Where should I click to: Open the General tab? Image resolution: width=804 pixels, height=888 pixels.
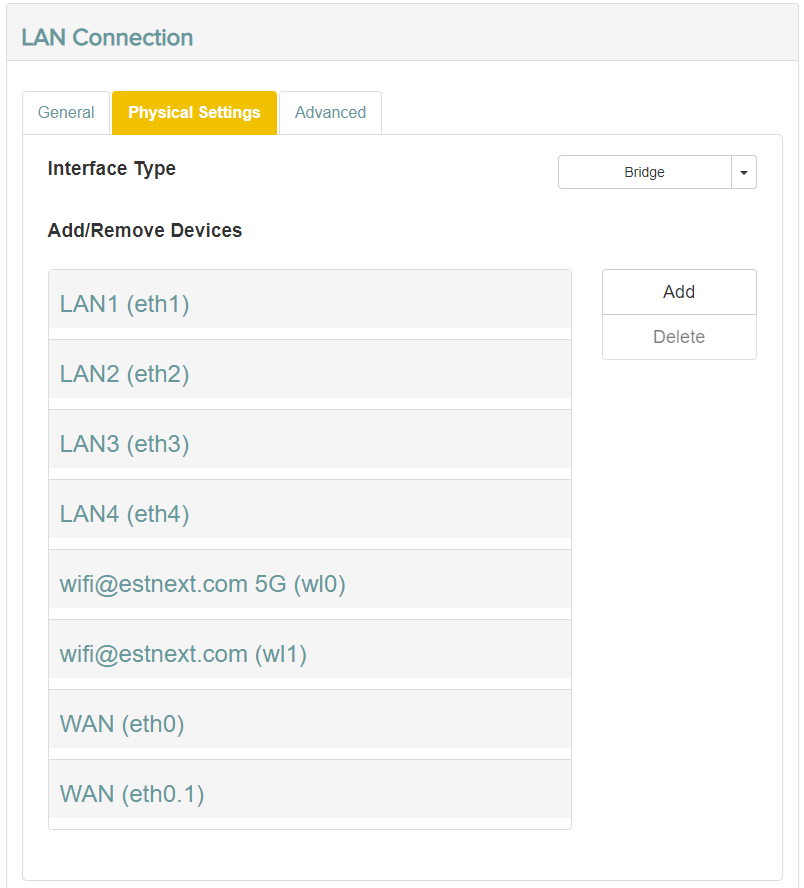[x=66, y=113]
